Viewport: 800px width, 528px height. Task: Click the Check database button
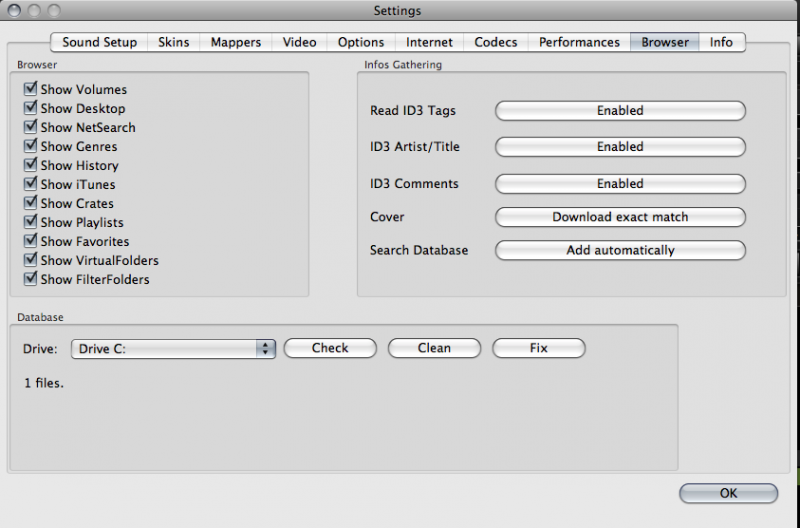coord(330,348)
